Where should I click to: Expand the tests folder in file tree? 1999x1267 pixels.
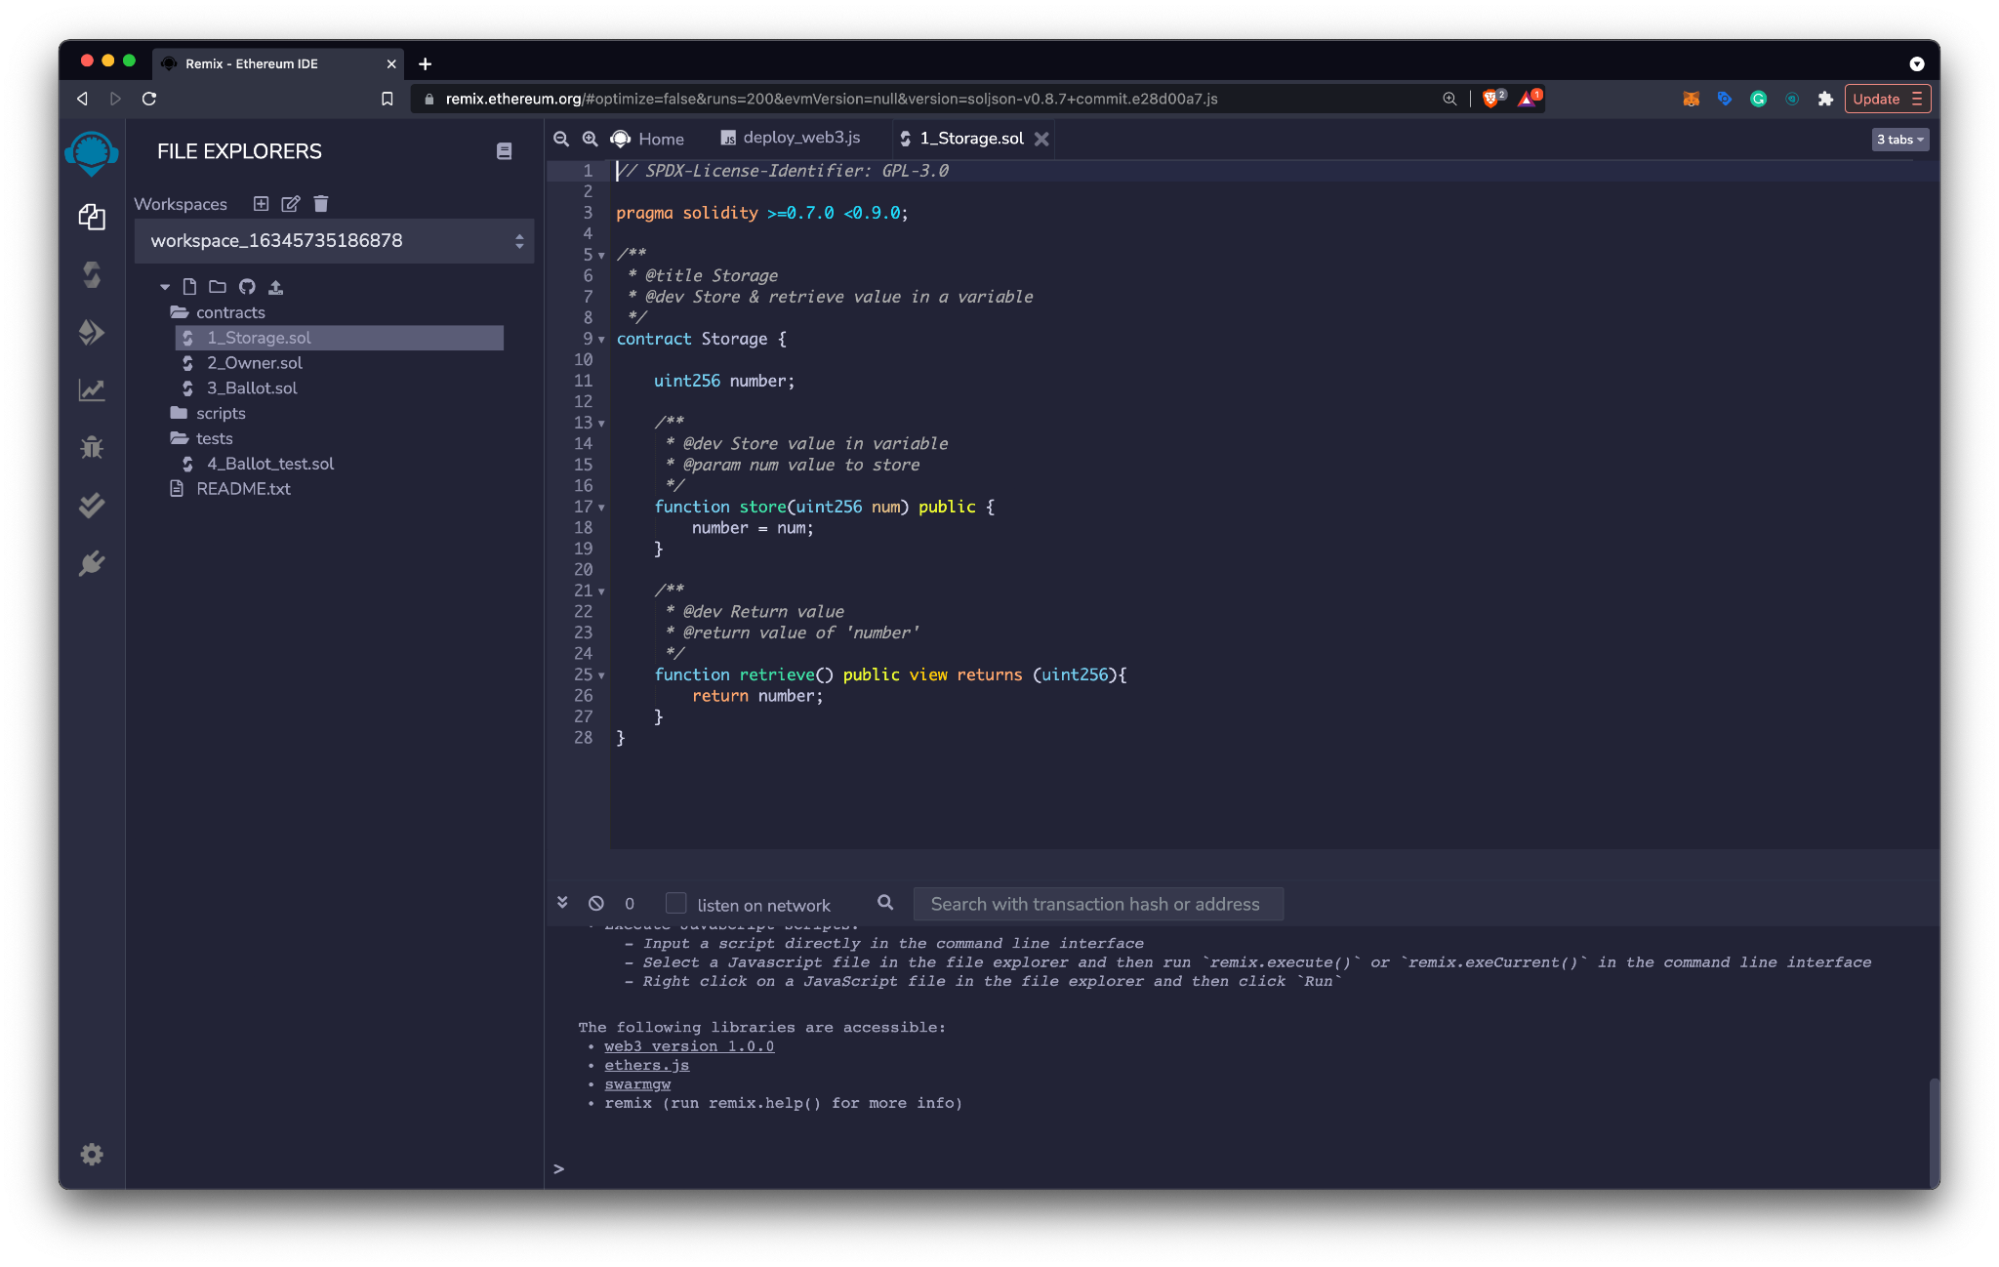click(214, 437)
